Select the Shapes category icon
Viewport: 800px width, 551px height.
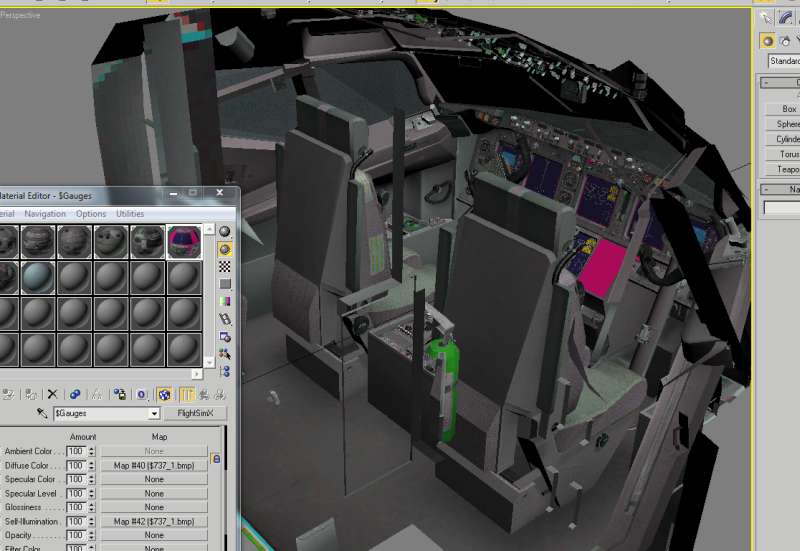785,41
